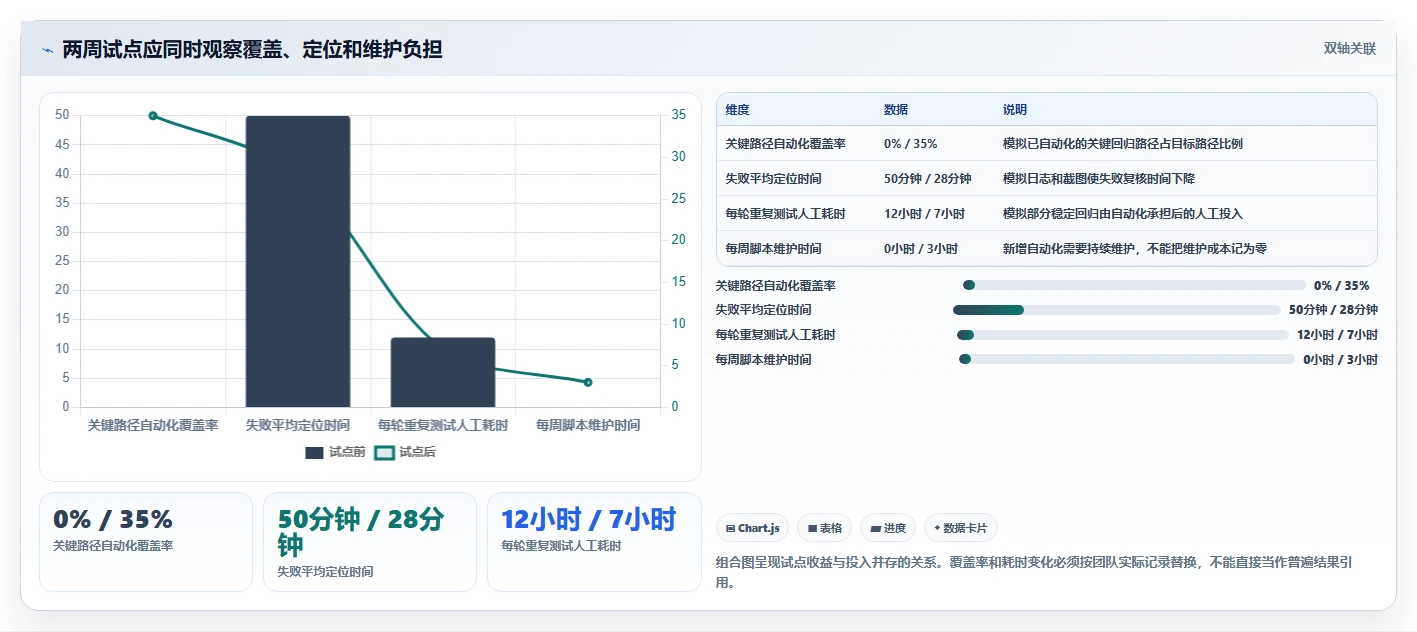Click the short dark bar for 每轮重复测试人工耗时
Viewport: 1417px width, 632px height.
click(x=443, y=372)
